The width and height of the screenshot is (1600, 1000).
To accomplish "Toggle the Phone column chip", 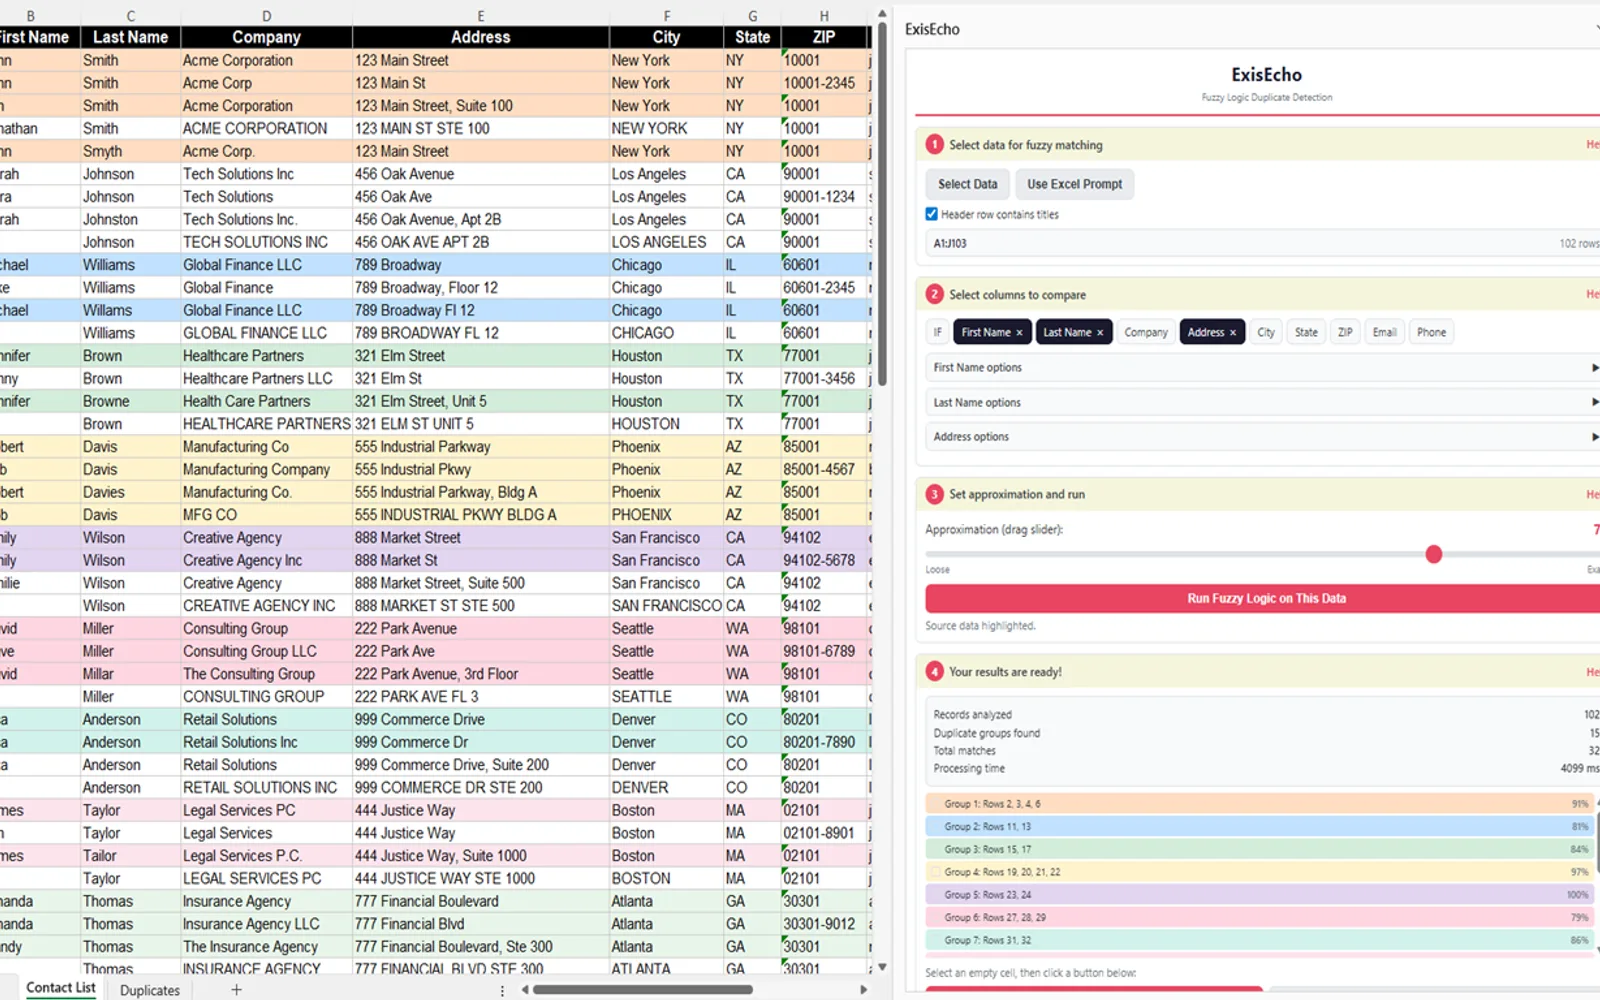I will 1431,333.
